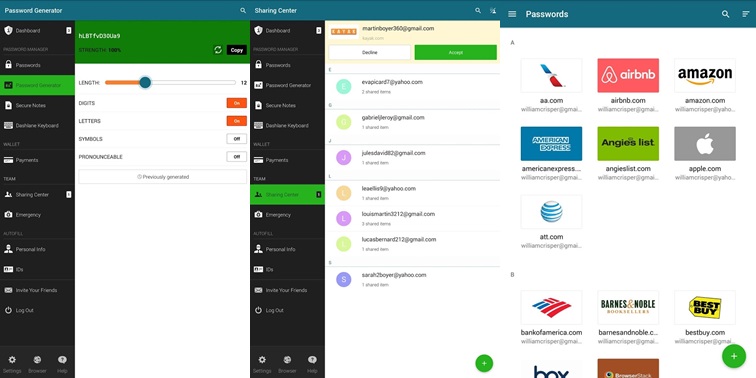Open Passwords in Sharing Center sidebar

pyautogui.click(x=287, y=65)
